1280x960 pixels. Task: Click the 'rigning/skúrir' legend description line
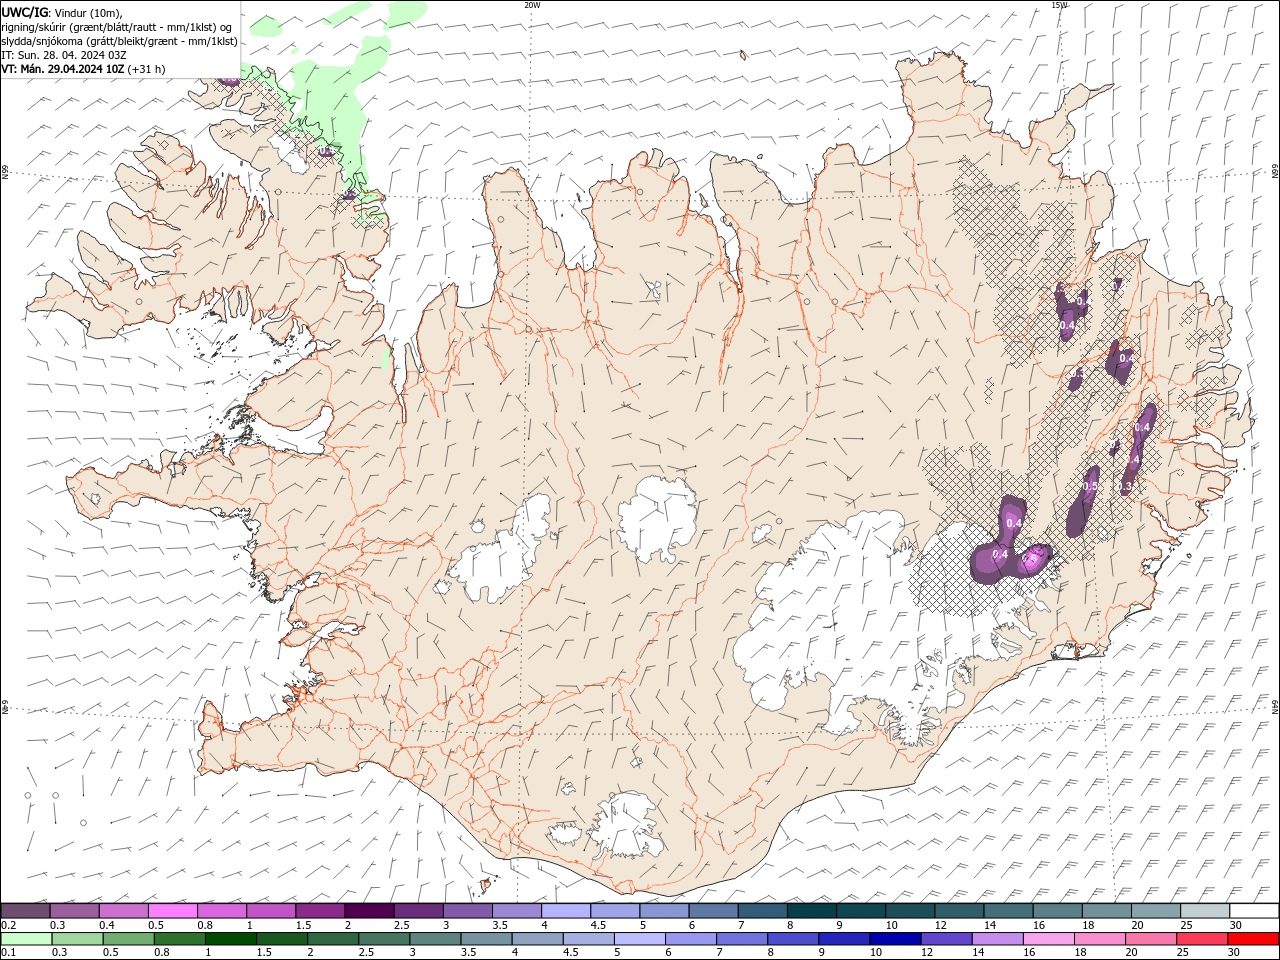[117, 26]
